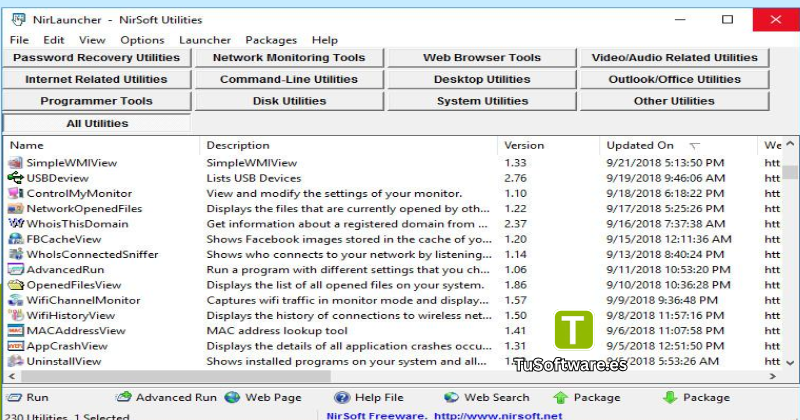The image size is (800, 420).
Task: Open the utility's Web Page
Action: (x=263, y=397)
